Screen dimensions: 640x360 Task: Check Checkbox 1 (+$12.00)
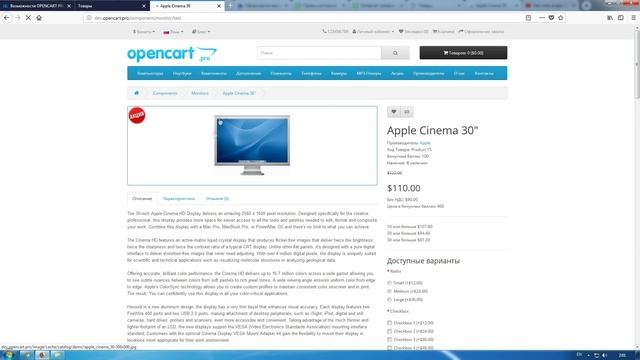389,323
